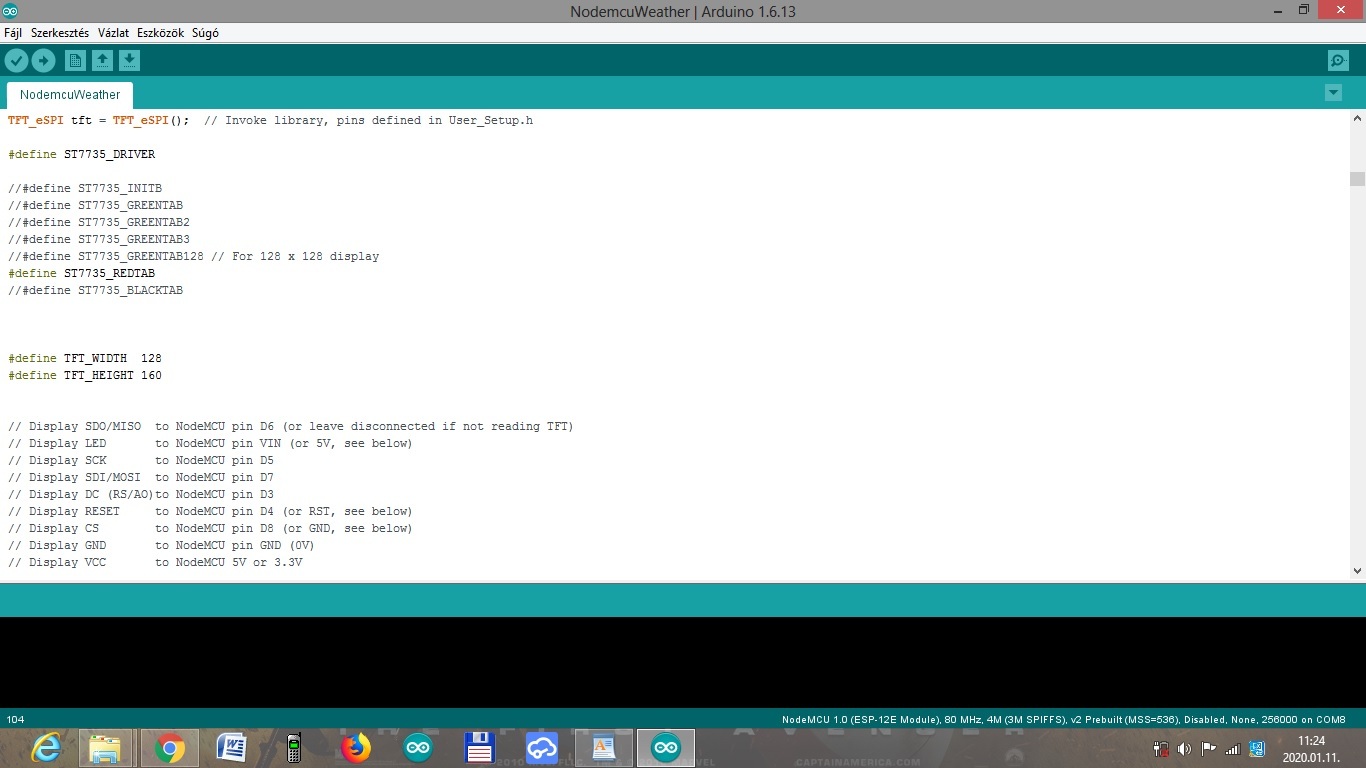This screenshot has width=1366, height=768.
Task: Click the #define TFT_WIDTH 128 line
Action: (85, 358)
